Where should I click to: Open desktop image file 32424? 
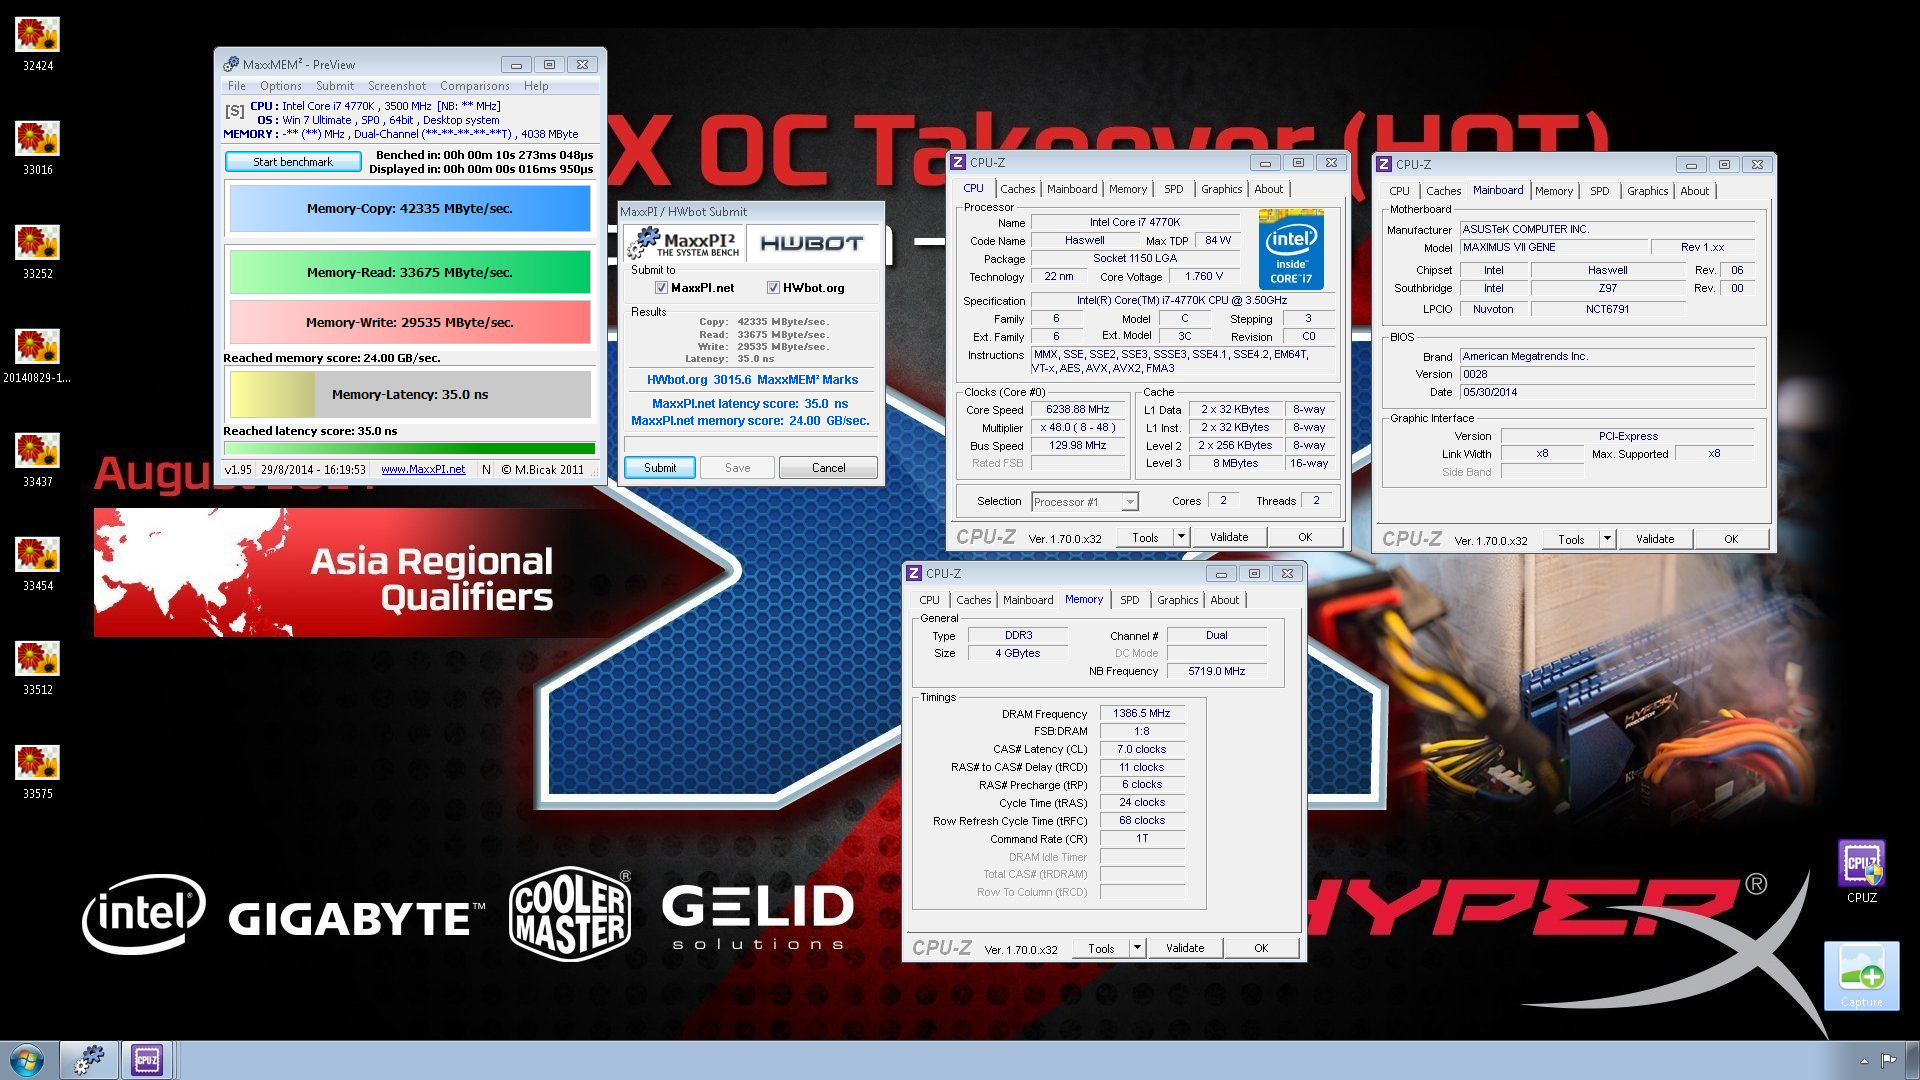(37, 44)
